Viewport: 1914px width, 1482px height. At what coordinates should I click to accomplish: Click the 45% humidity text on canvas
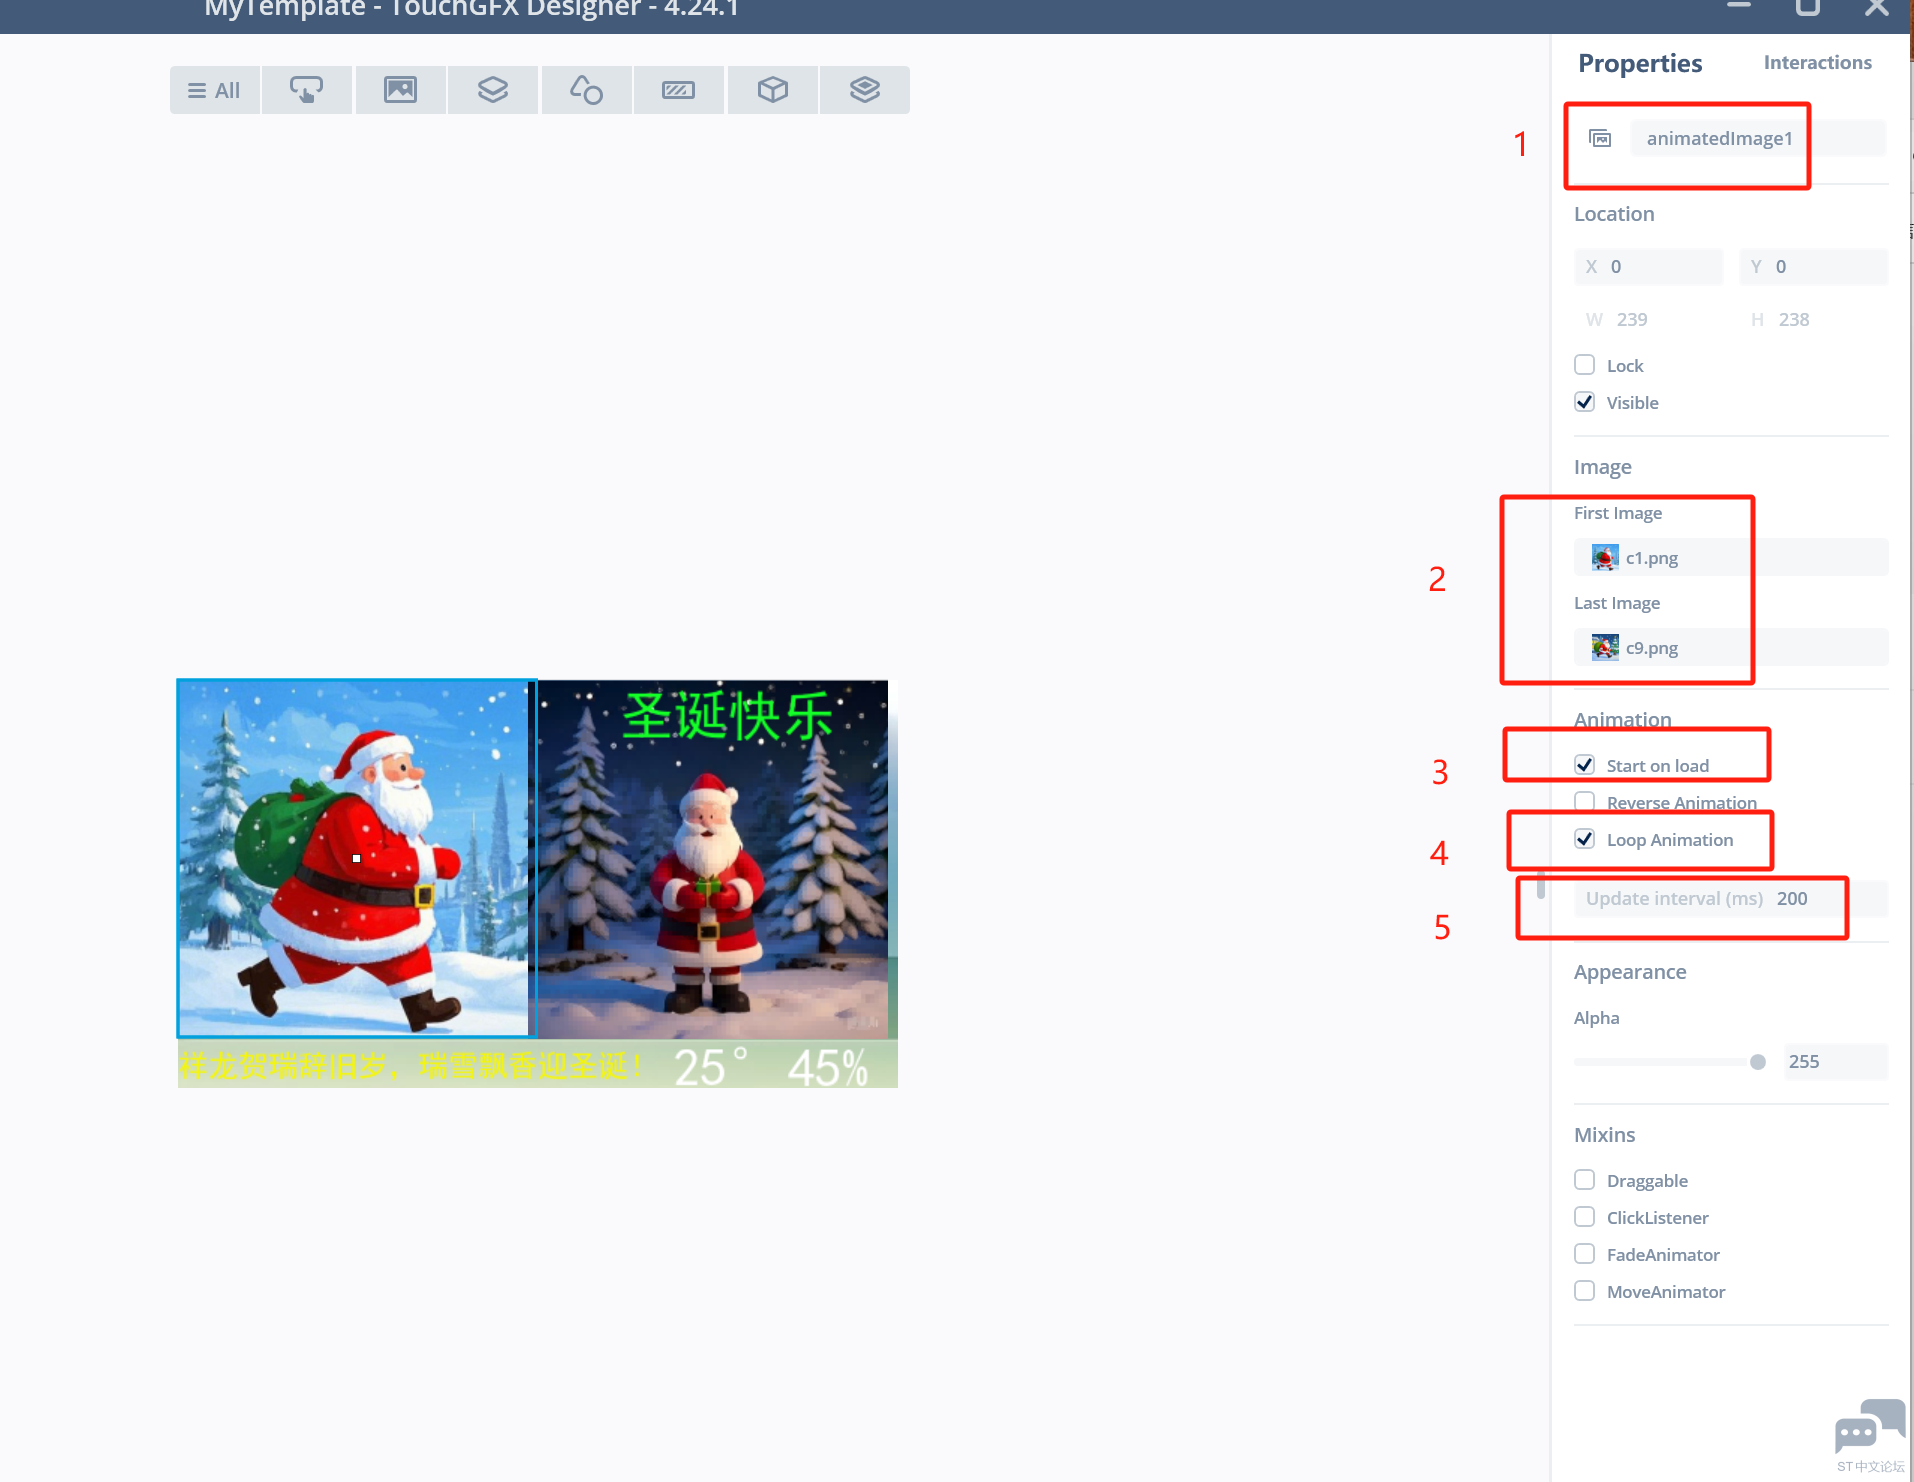click(x=828, y=1068)
